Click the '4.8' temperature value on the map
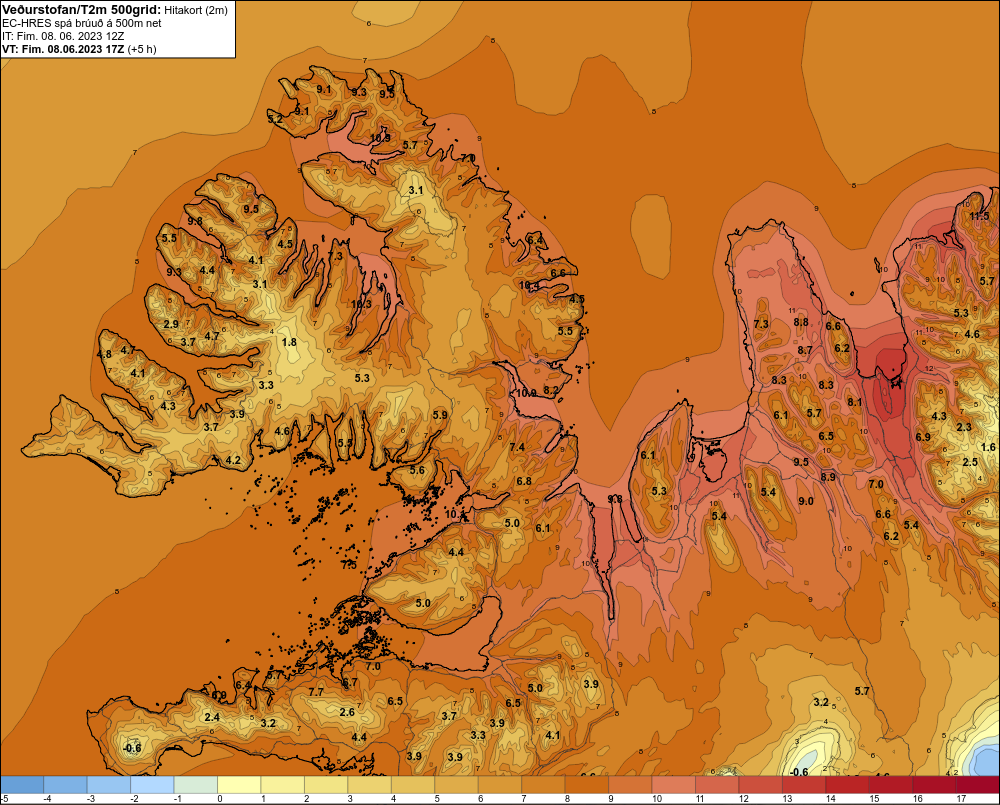 [x=104, y=355]
